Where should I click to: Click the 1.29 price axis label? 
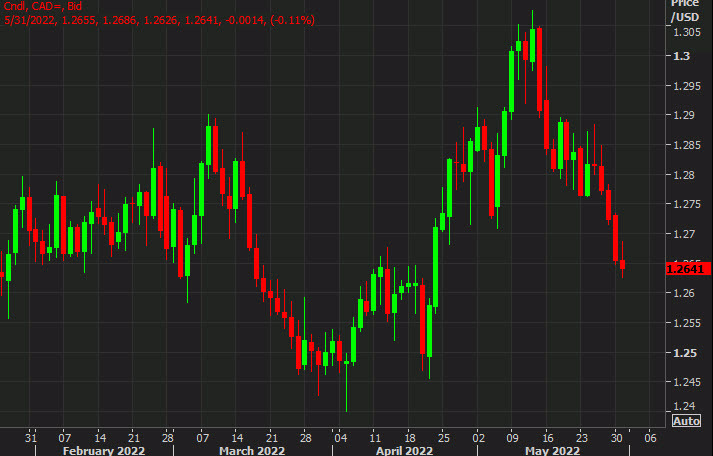point(684,115)
